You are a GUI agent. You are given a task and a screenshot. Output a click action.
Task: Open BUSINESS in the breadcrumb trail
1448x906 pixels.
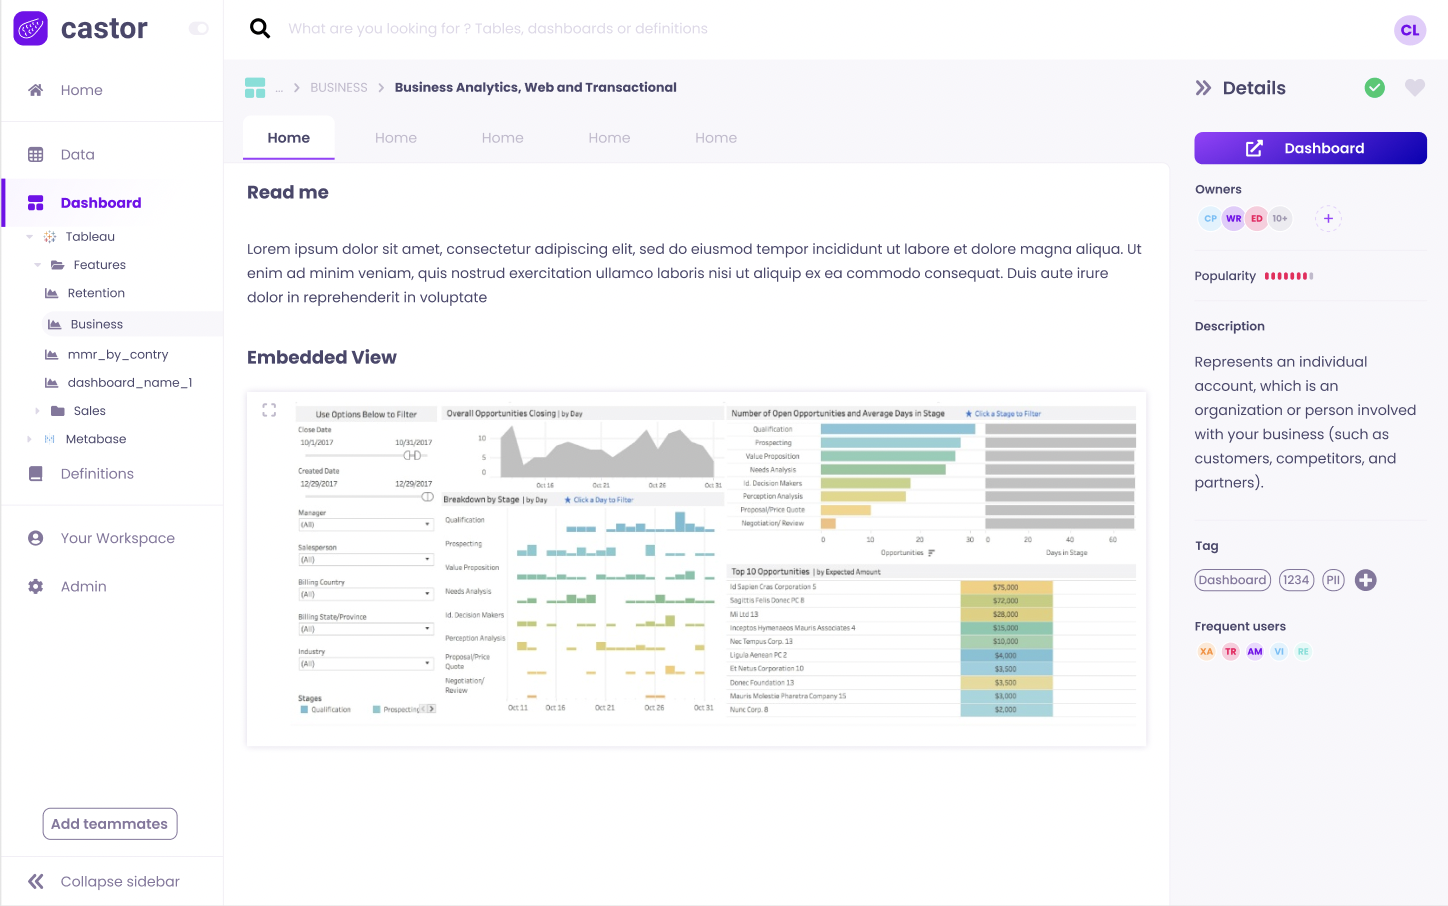[338, 87]
